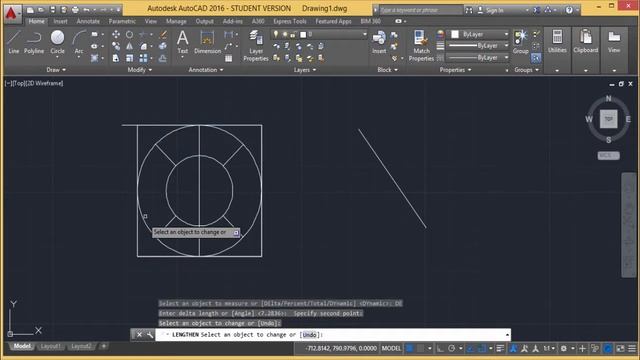Image resolution: width=640 pixels, height=360 pixels.
Task: Toggle MODEL space button in status bar
Action: click(x=391, y=348)
